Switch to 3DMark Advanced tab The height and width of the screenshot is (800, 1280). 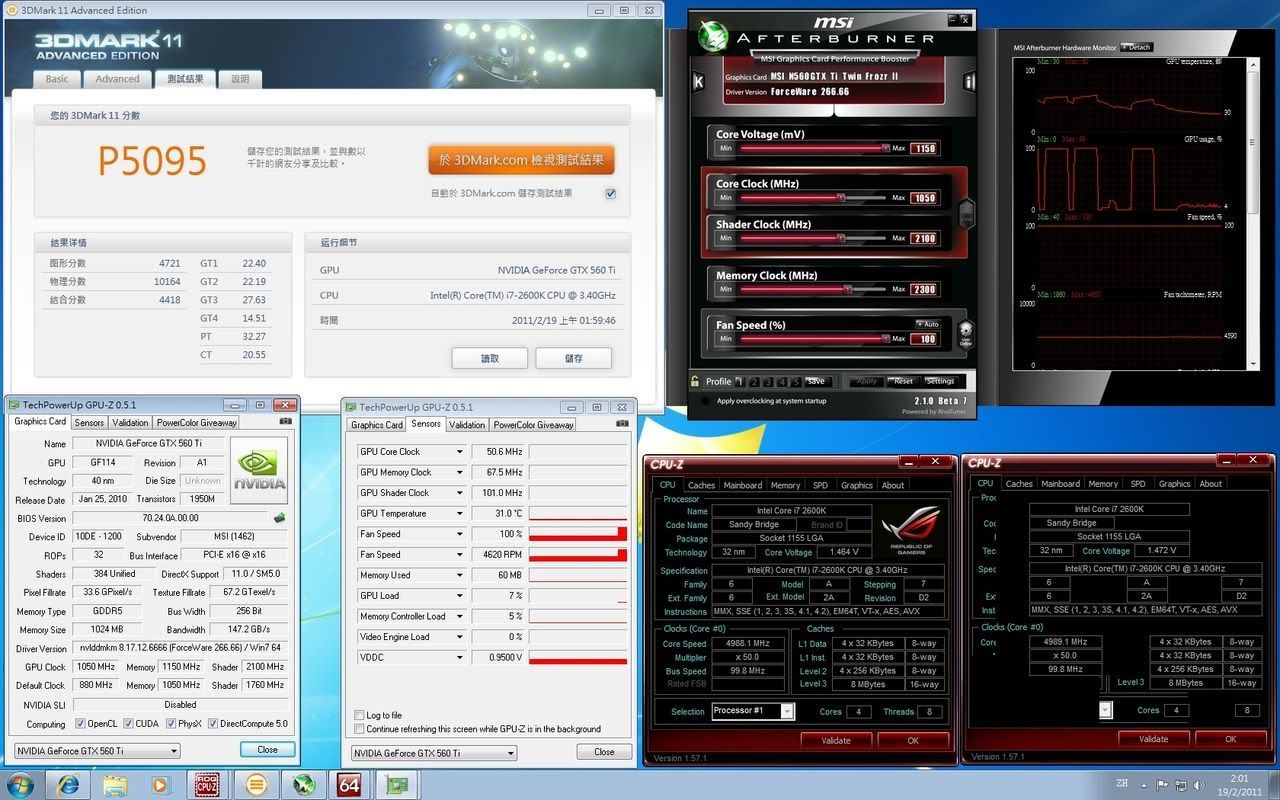[118, 79]
